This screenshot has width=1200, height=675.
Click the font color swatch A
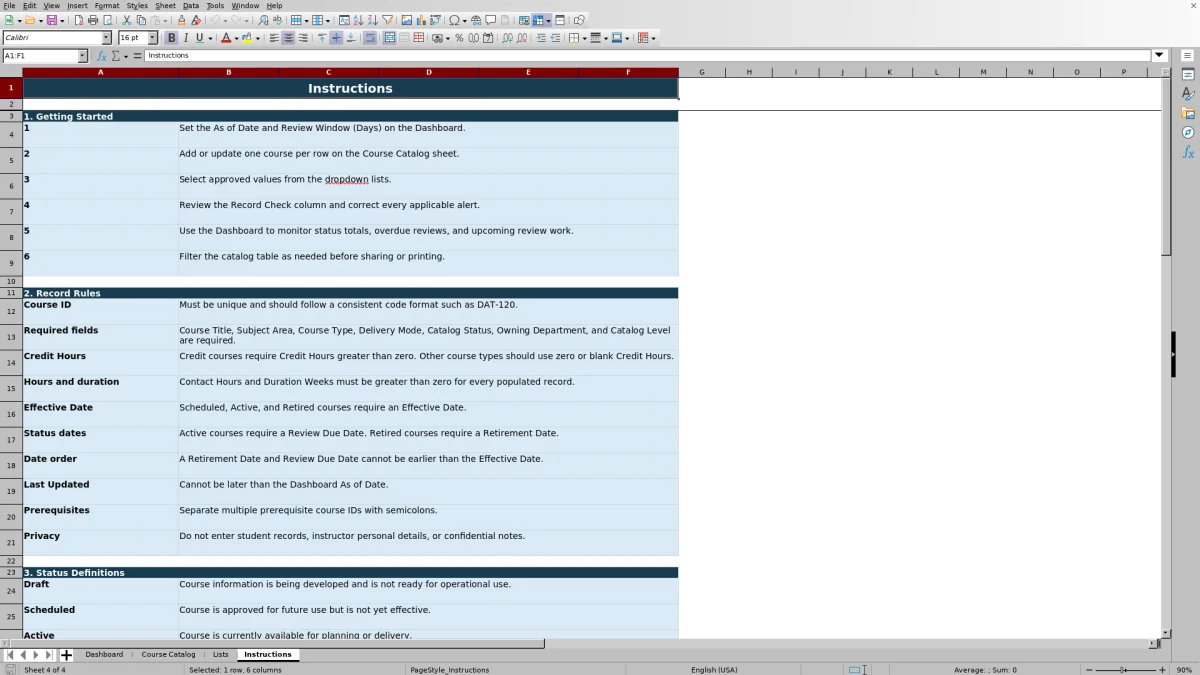coord(225,38)
